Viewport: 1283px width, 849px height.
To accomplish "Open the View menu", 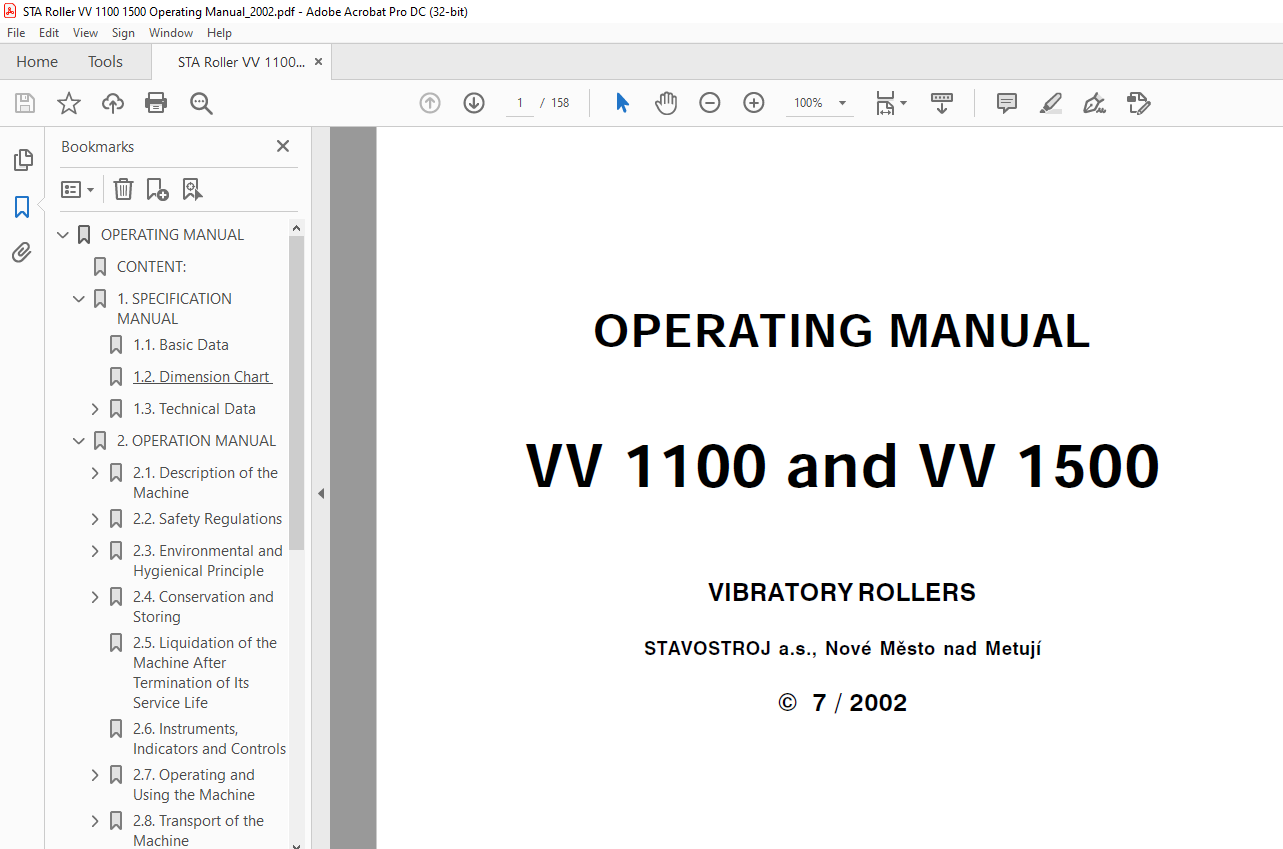I will pyautogui.click(x=85, y=33).
